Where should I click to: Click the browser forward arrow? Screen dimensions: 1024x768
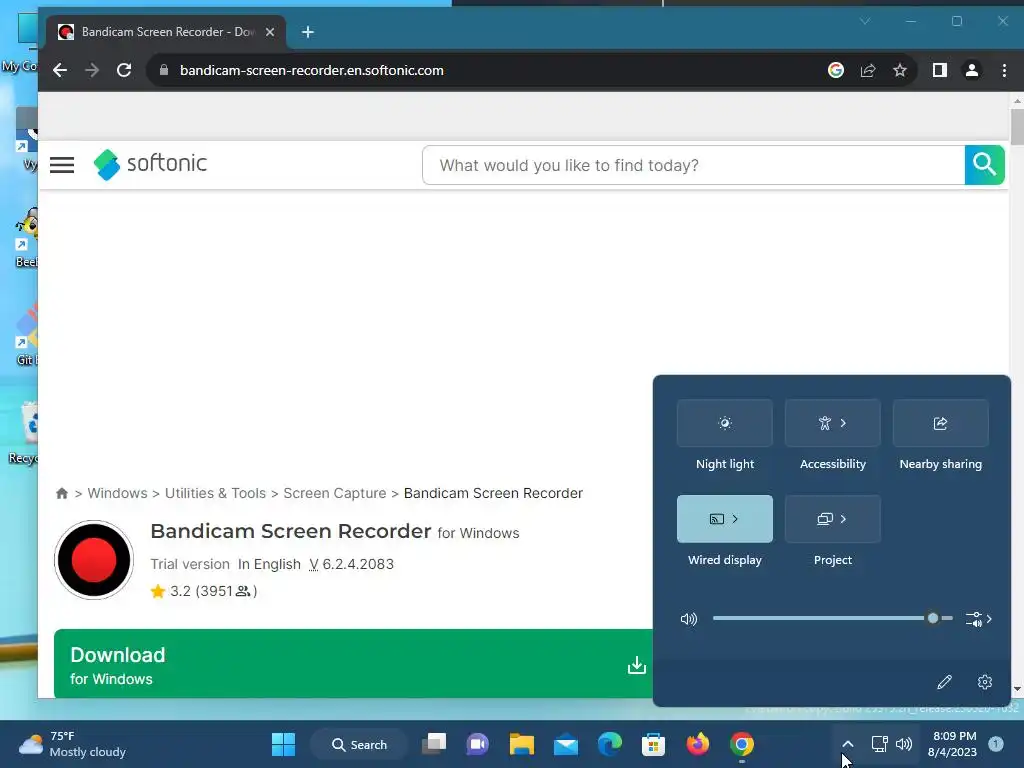click(92, 71)
